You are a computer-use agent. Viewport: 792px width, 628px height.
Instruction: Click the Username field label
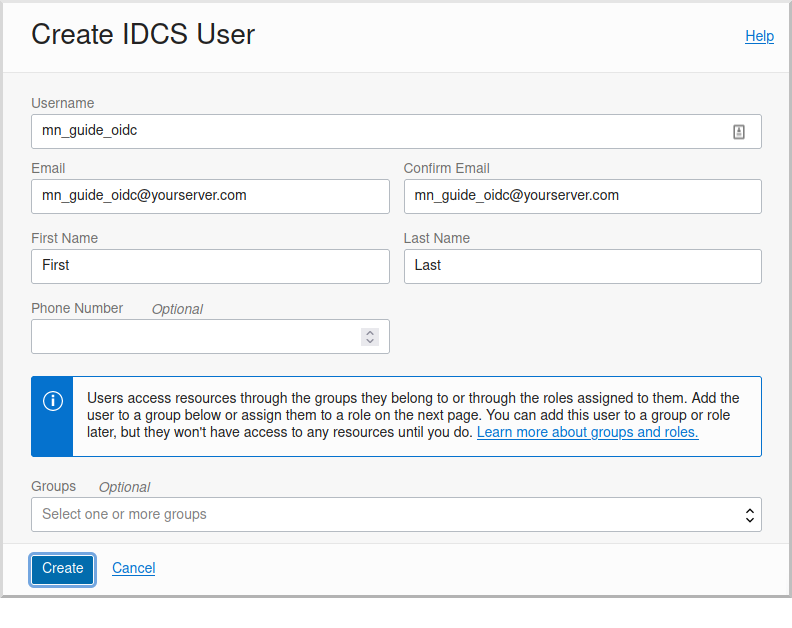[63, 103]
